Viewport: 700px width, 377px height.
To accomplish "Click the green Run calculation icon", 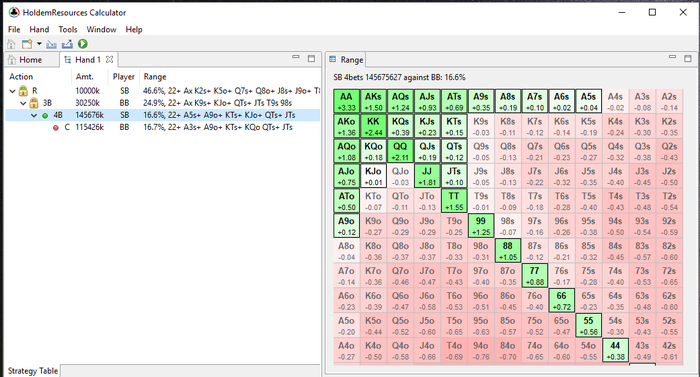I will (83, 44).
